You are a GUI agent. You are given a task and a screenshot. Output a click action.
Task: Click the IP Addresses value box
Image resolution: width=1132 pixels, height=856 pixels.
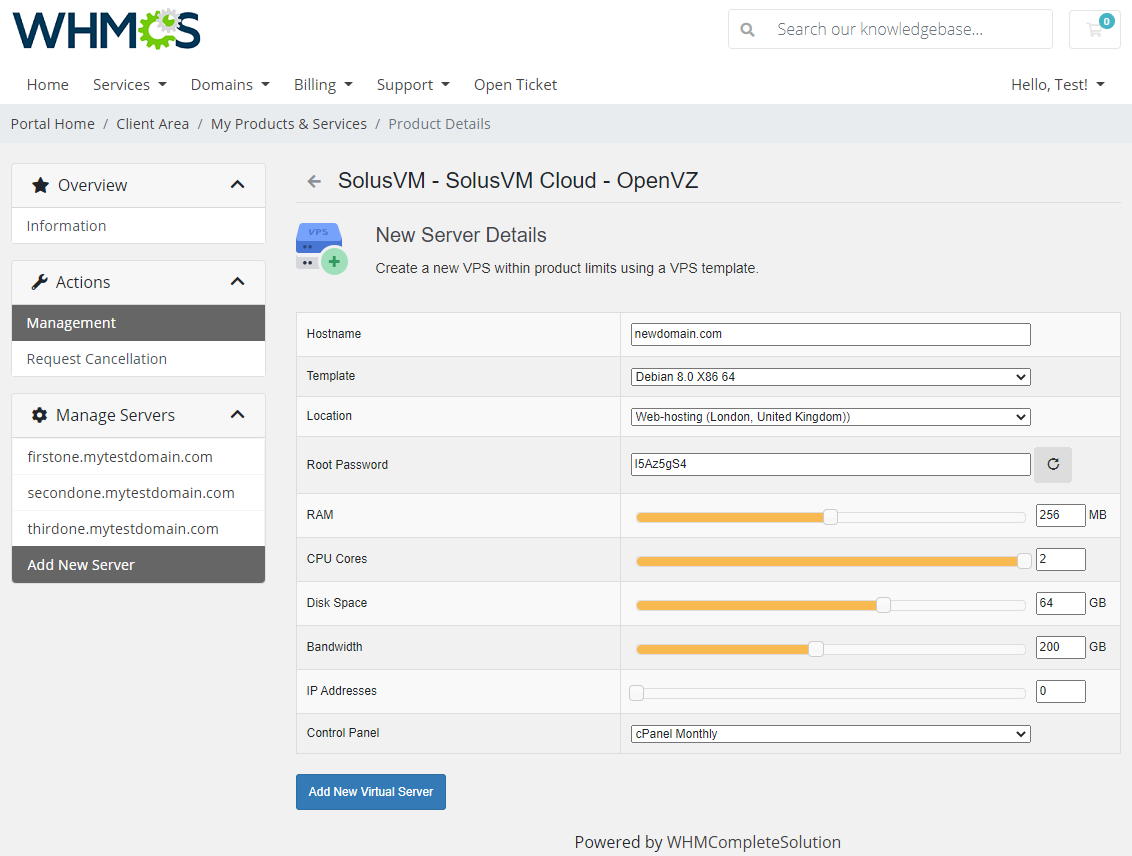tap(1060, 691)
